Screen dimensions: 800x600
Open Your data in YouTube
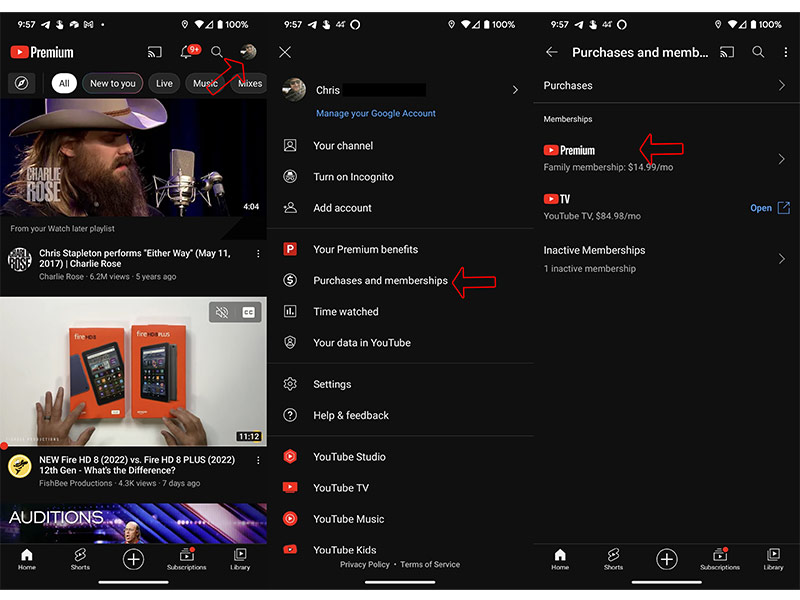pyautogui.click(x=400, y=343)
